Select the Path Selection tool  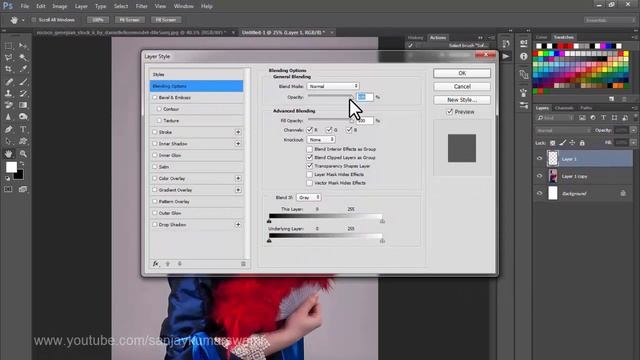[8, 142]
